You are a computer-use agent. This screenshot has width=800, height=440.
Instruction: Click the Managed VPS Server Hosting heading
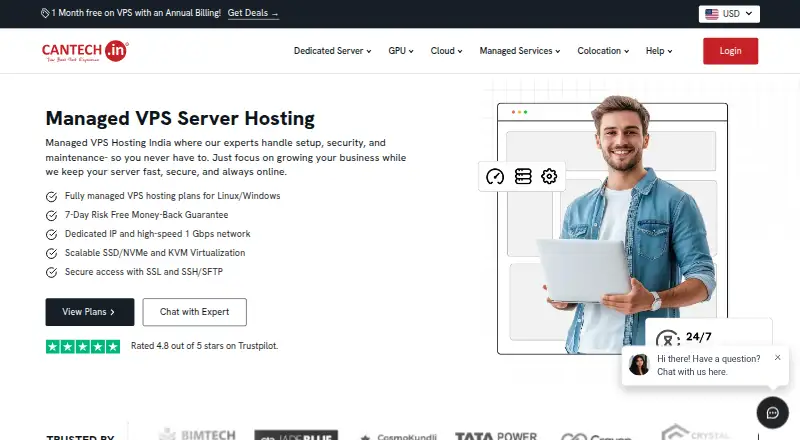180,118
